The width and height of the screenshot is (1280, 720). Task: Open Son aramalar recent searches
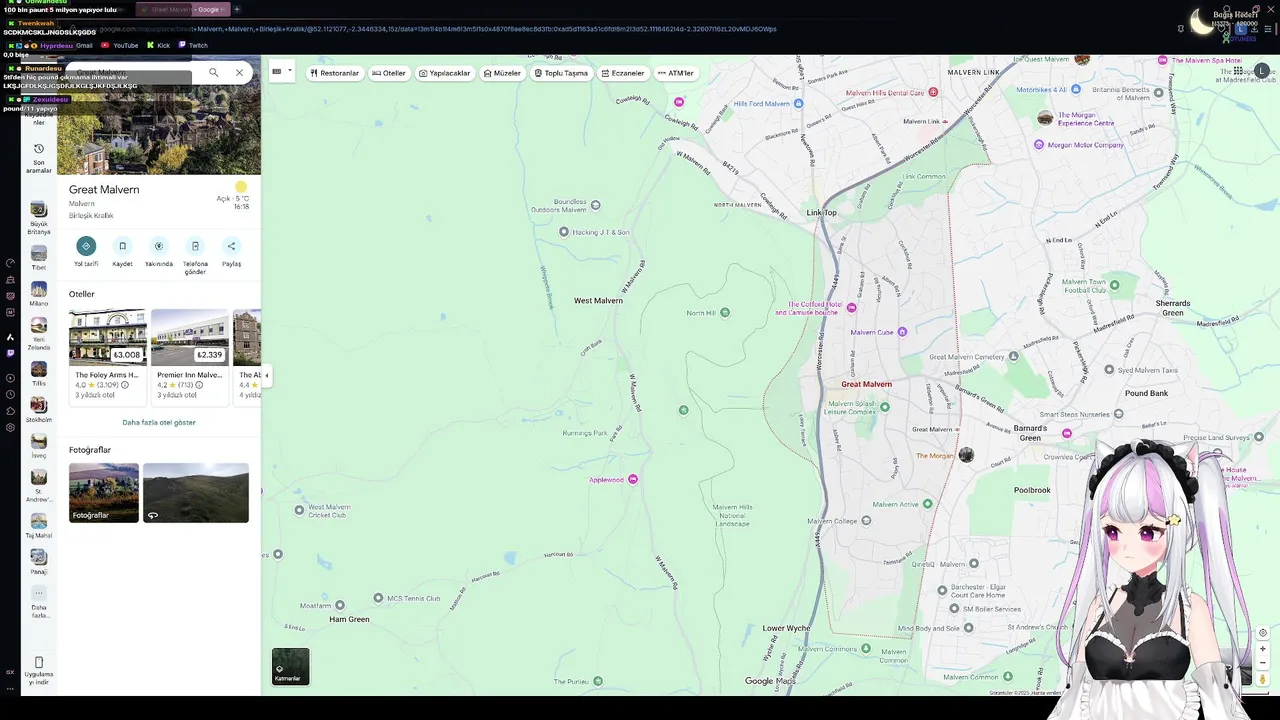point(39,157)
